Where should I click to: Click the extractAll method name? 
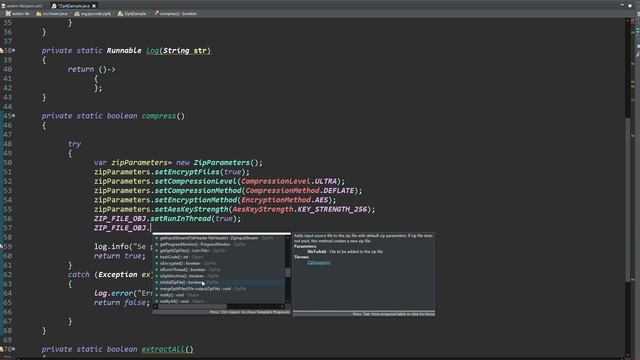pos(163,349)
